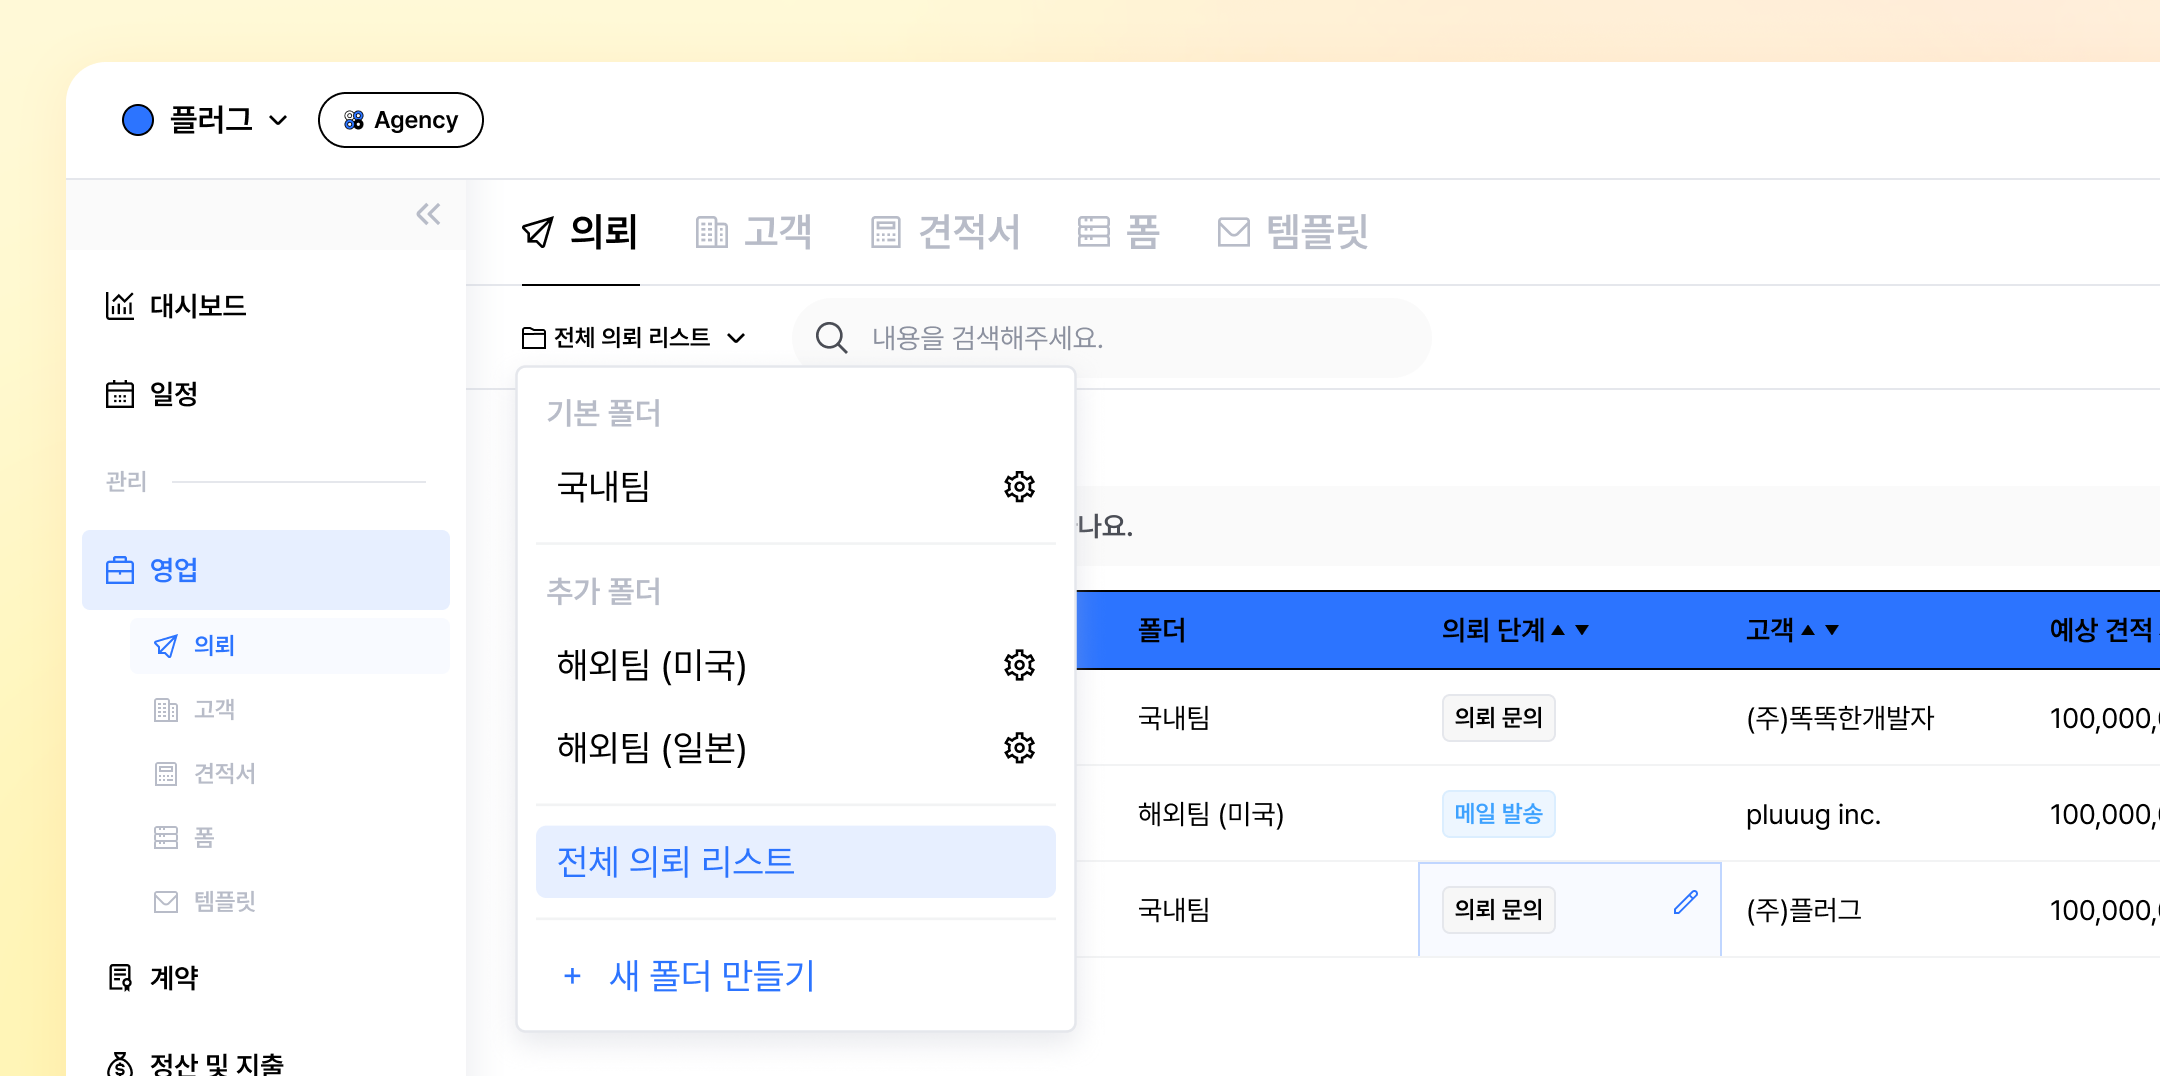The height and width of the screenshot is (1076, 2160).
Task: Sort the 고객 column header
Action: click(1820, 630)
